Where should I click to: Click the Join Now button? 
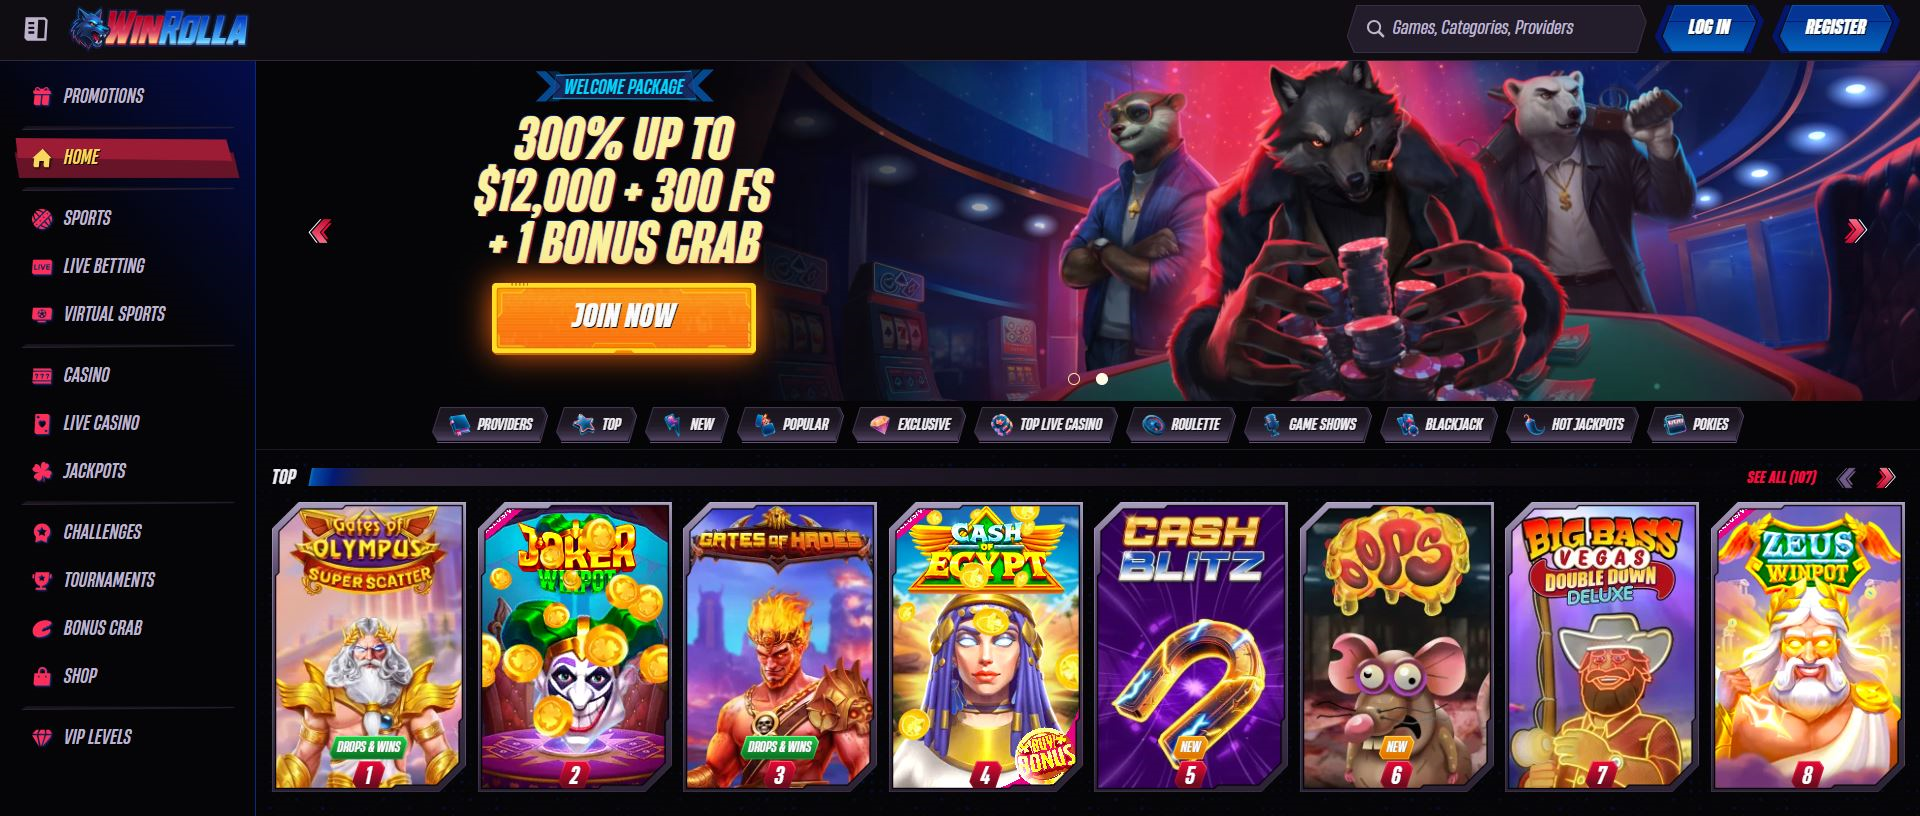tap(623, 318)
